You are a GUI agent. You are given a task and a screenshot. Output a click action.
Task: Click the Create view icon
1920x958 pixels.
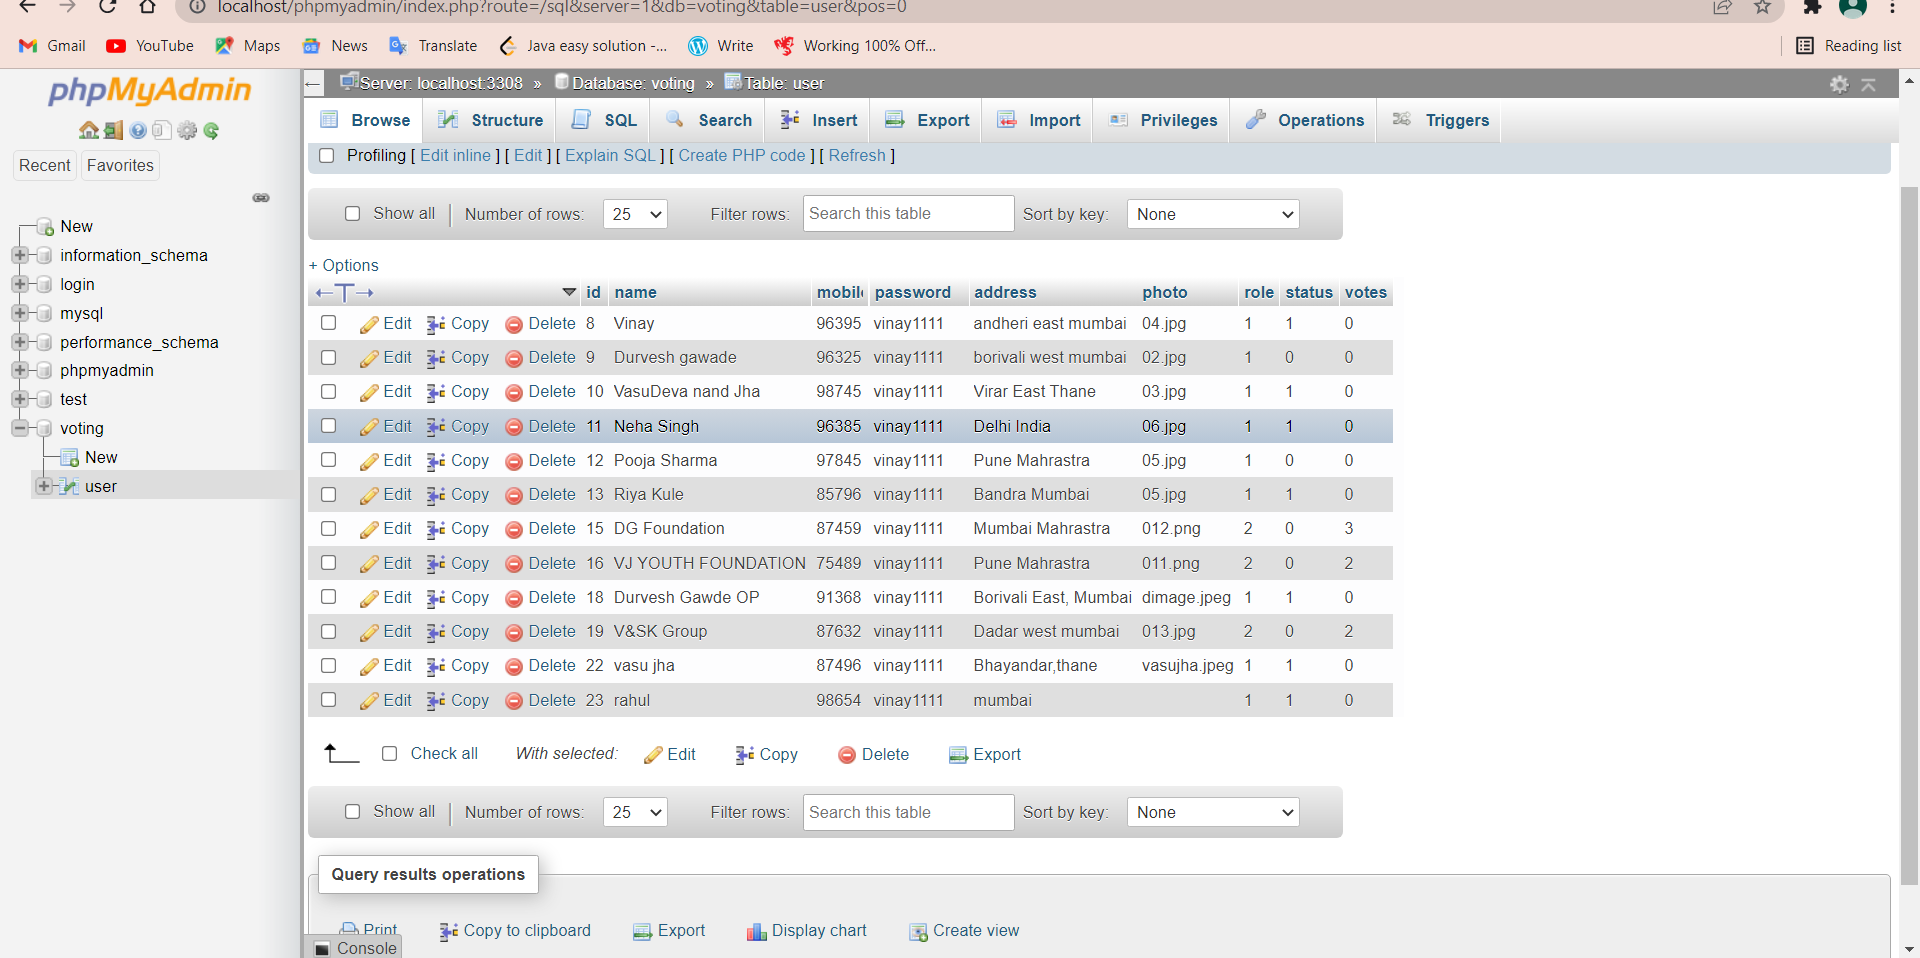[x=918, y=931]
